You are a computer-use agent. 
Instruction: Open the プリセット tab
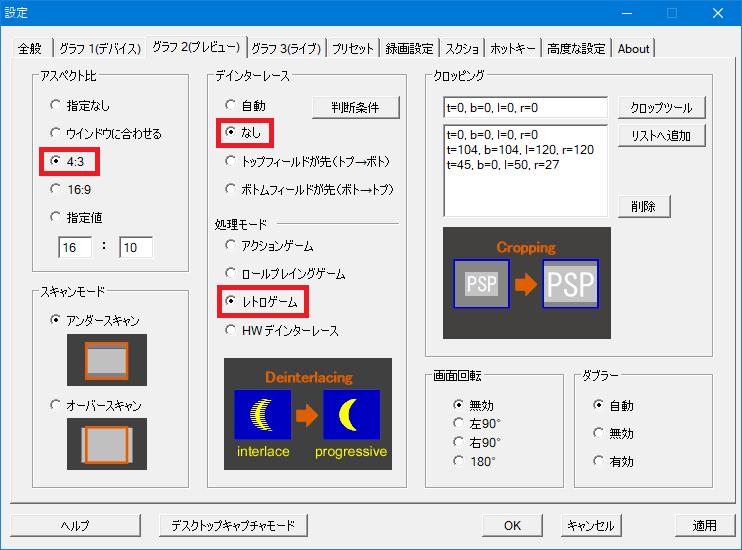click(x=353, y=48)
